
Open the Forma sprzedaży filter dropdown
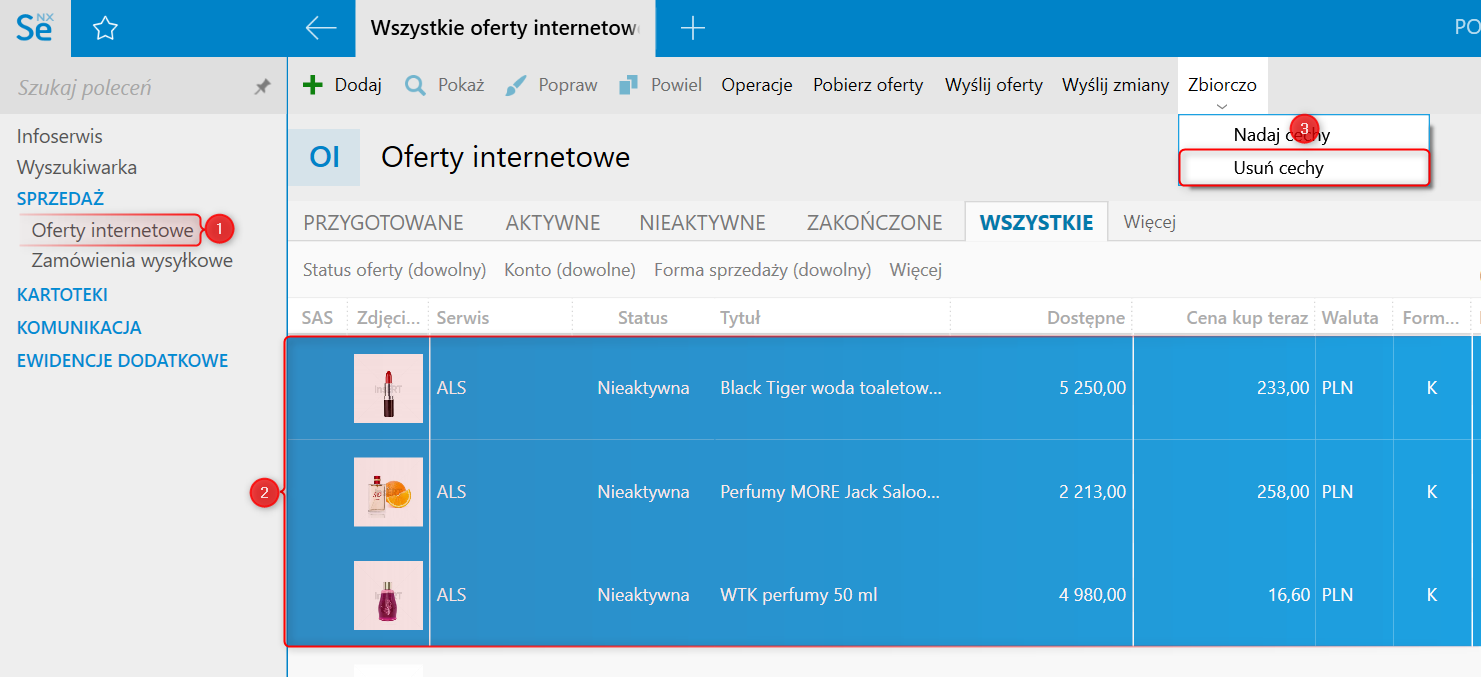762,270
